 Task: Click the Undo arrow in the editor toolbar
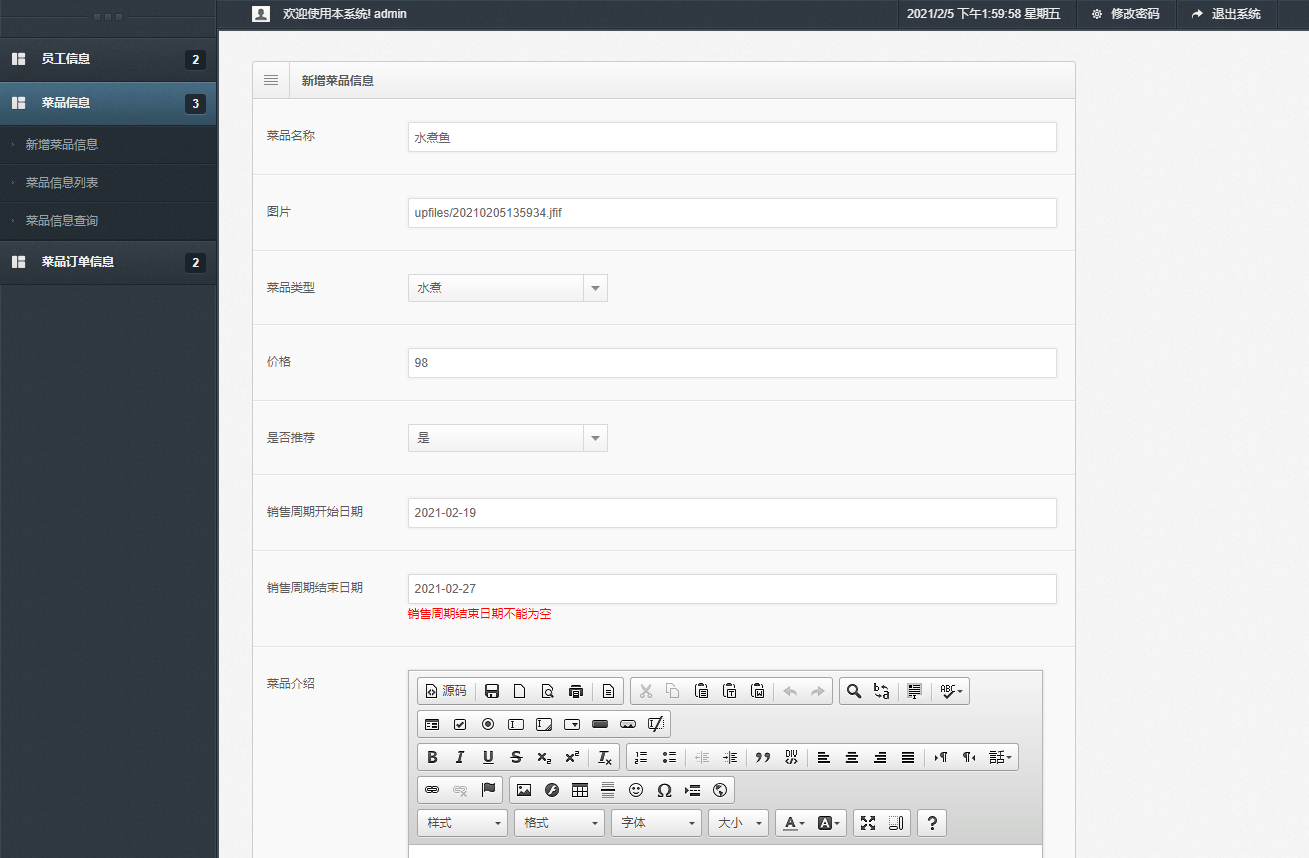[792, 690]
